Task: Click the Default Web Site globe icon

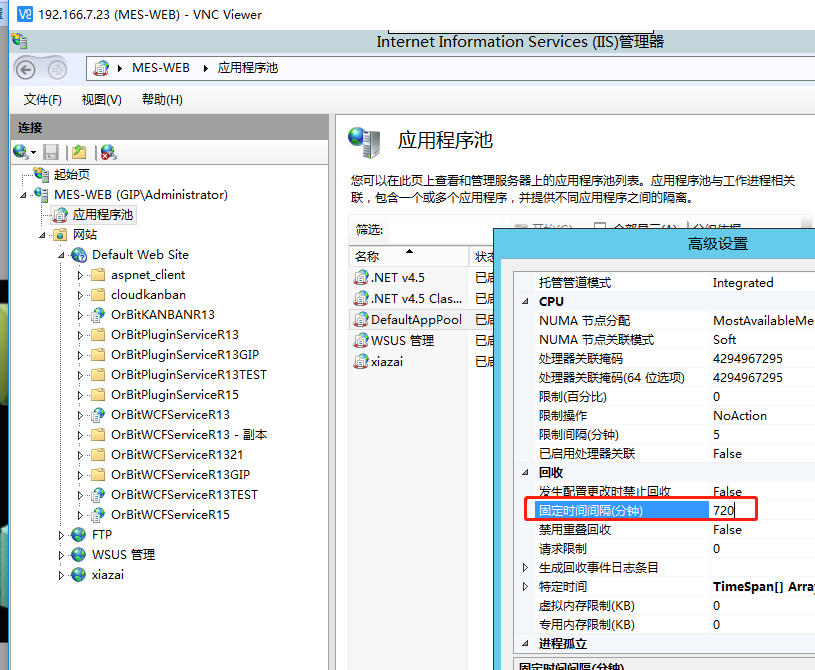Action: 79,255
